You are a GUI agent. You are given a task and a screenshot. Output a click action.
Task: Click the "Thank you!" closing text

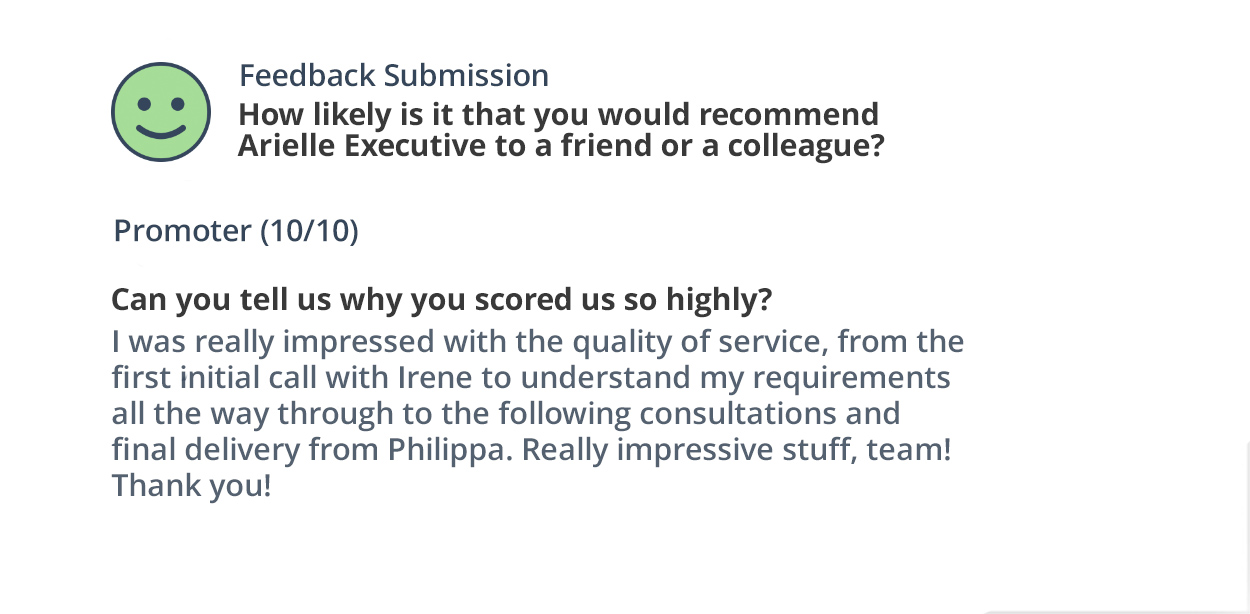click(x=191, y=486)
